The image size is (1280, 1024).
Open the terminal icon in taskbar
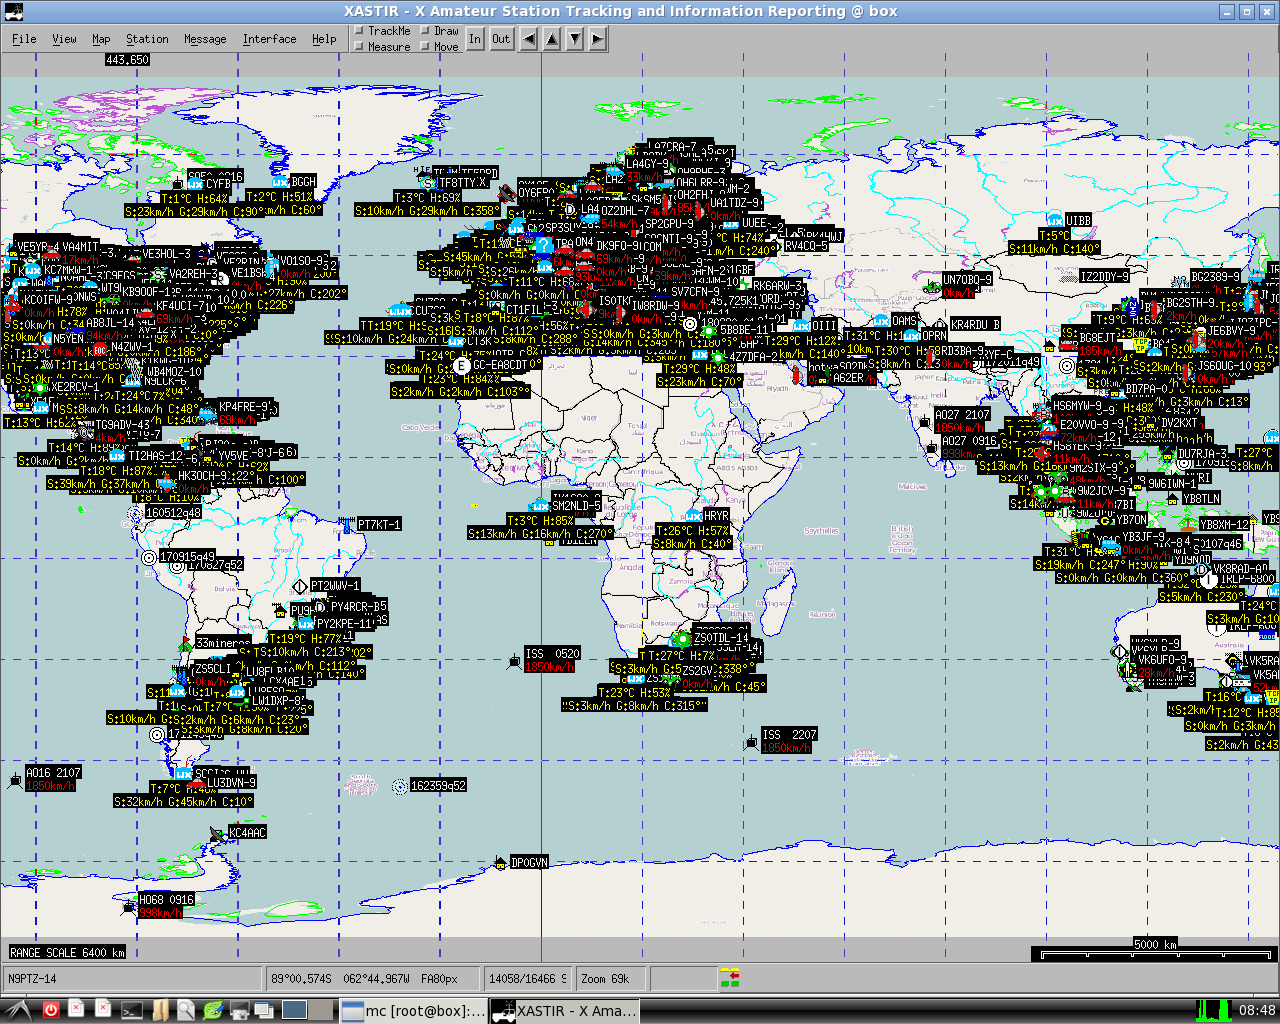(132, 1011)
